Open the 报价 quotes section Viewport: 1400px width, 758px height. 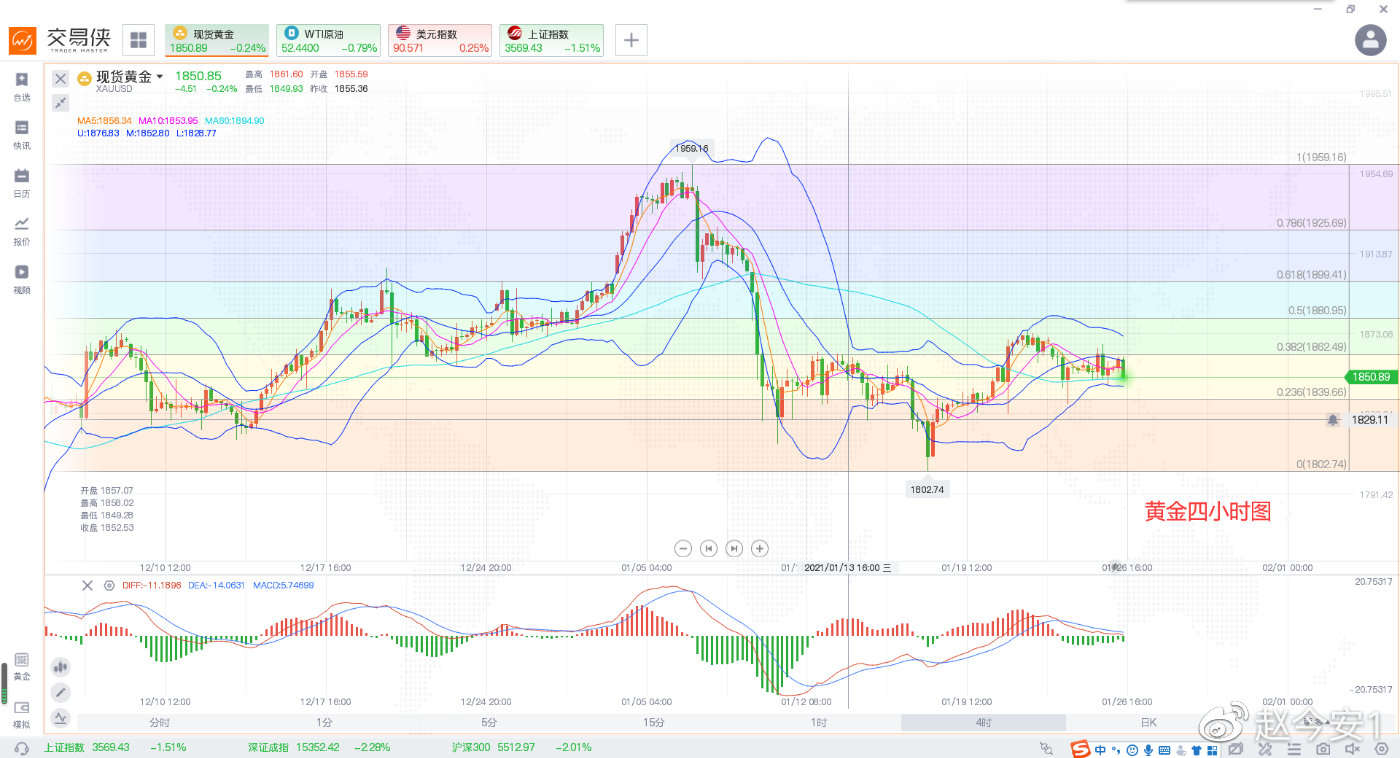coord(22,231)
